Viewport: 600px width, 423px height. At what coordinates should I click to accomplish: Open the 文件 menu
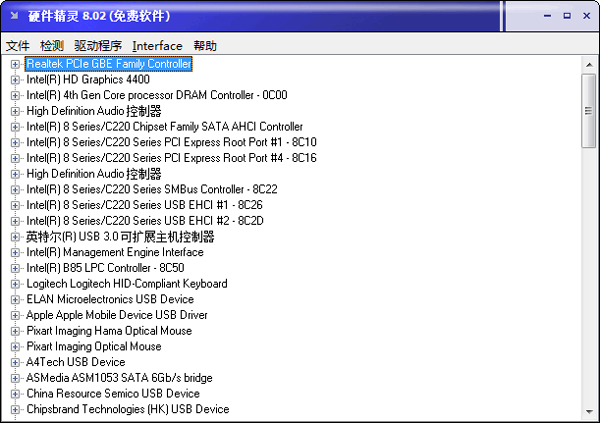(x=18, y=46)
